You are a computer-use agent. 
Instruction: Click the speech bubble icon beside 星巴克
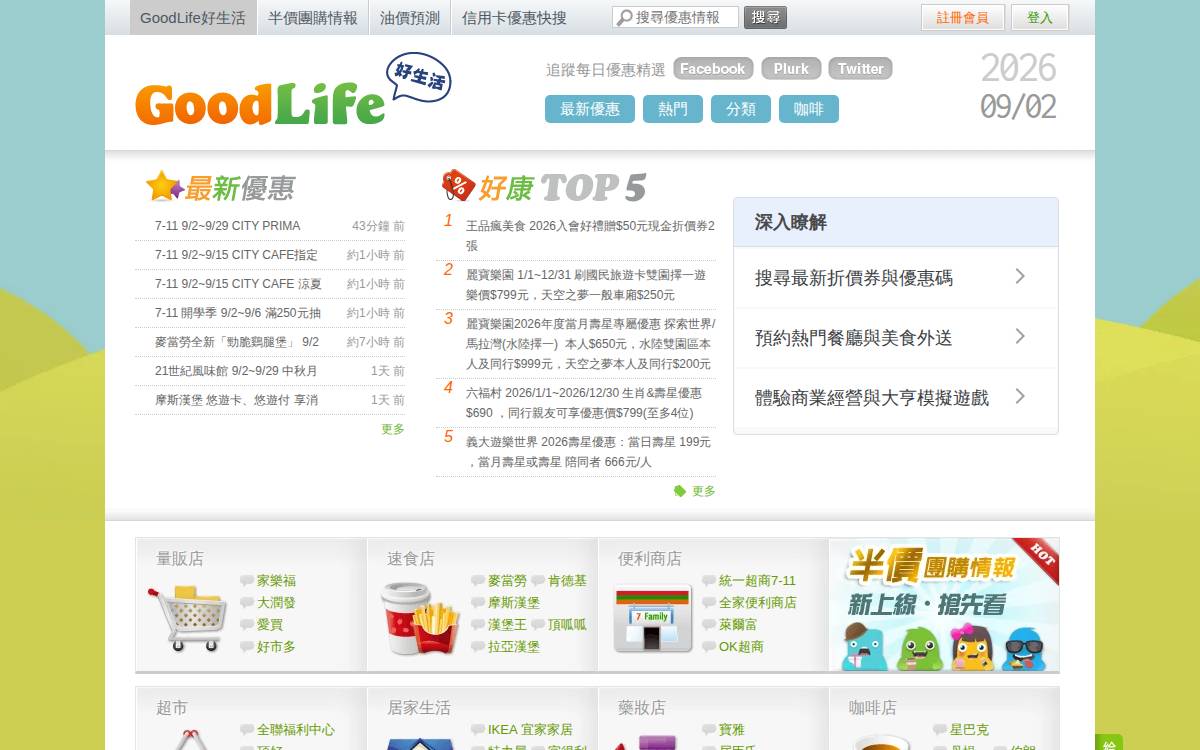[940, 730]
